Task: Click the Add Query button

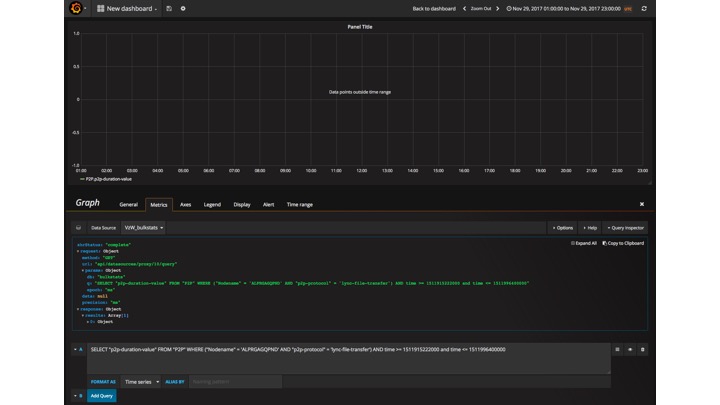Action: click(x=101, y=396)
